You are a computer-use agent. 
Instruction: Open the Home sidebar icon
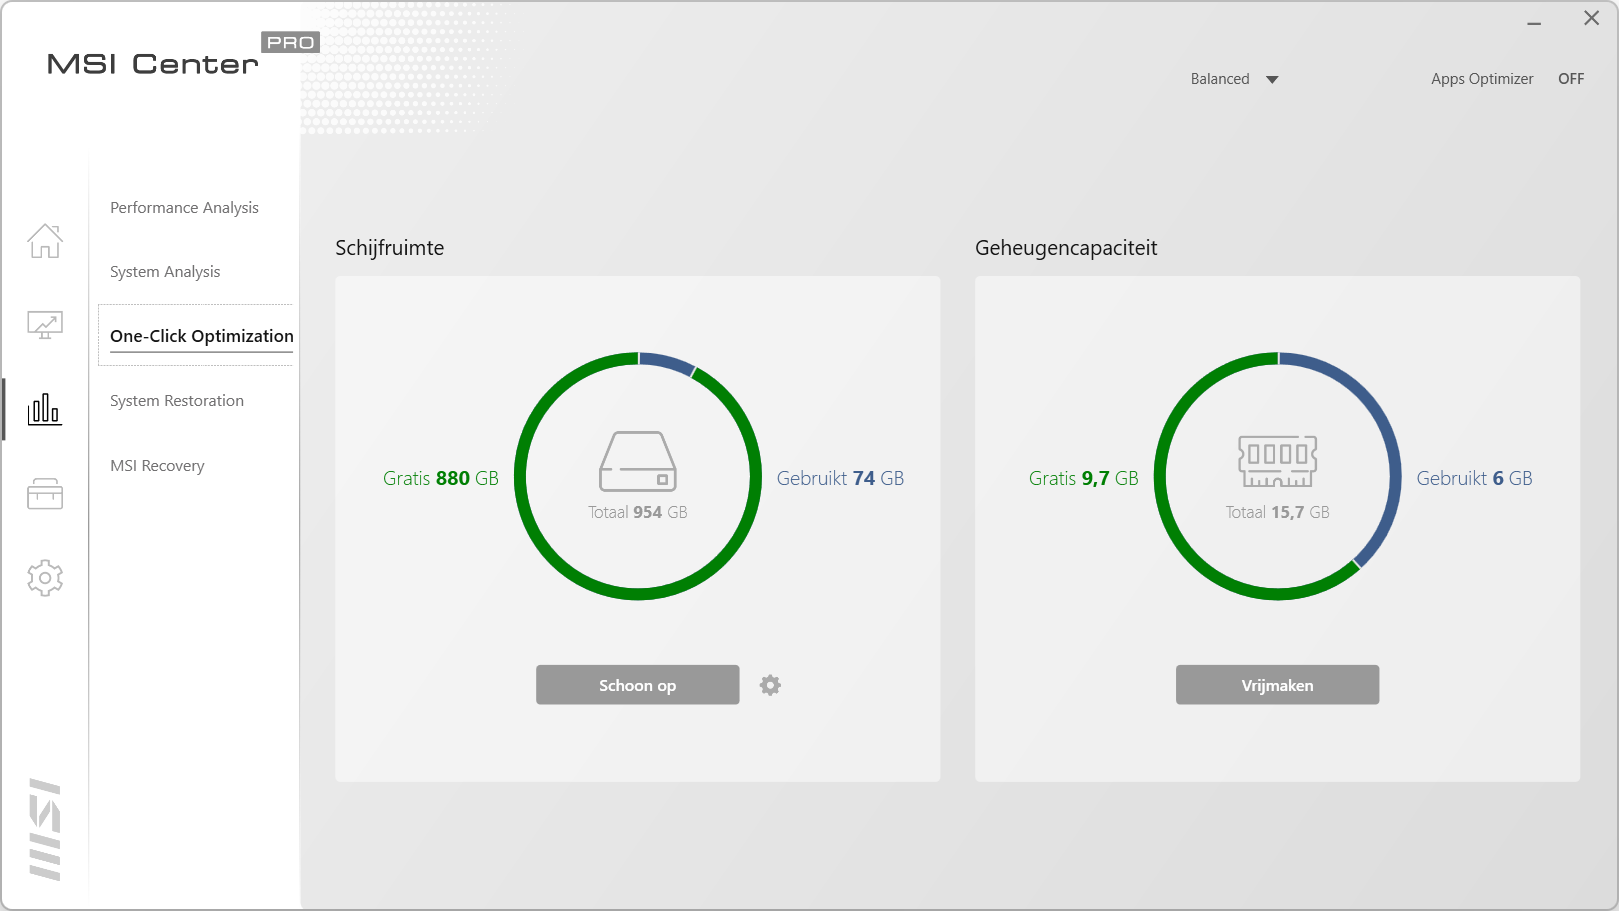tap(45, 241)
